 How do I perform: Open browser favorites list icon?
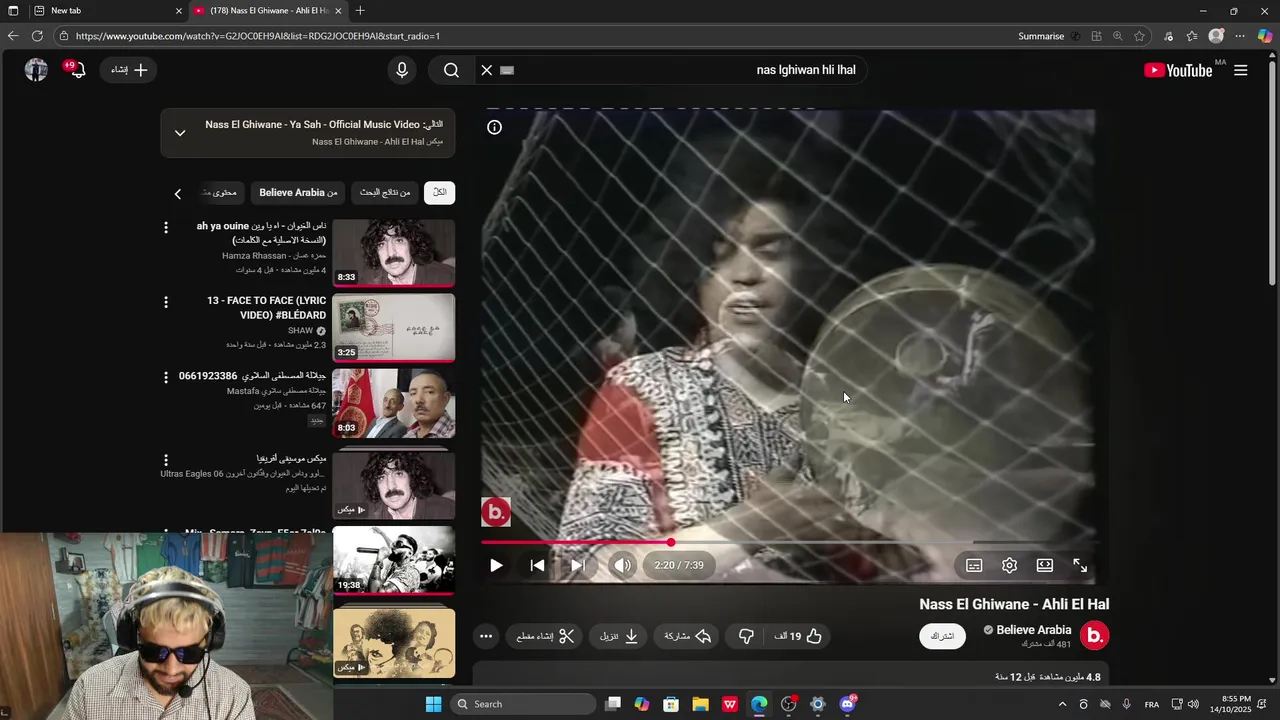click(1192, 36)
